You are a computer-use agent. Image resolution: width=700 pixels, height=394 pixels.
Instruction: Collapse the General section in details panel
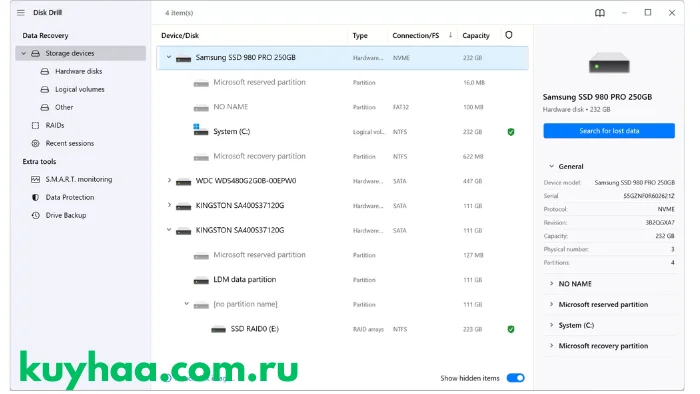pyautogui.click(x=551, y=166)
